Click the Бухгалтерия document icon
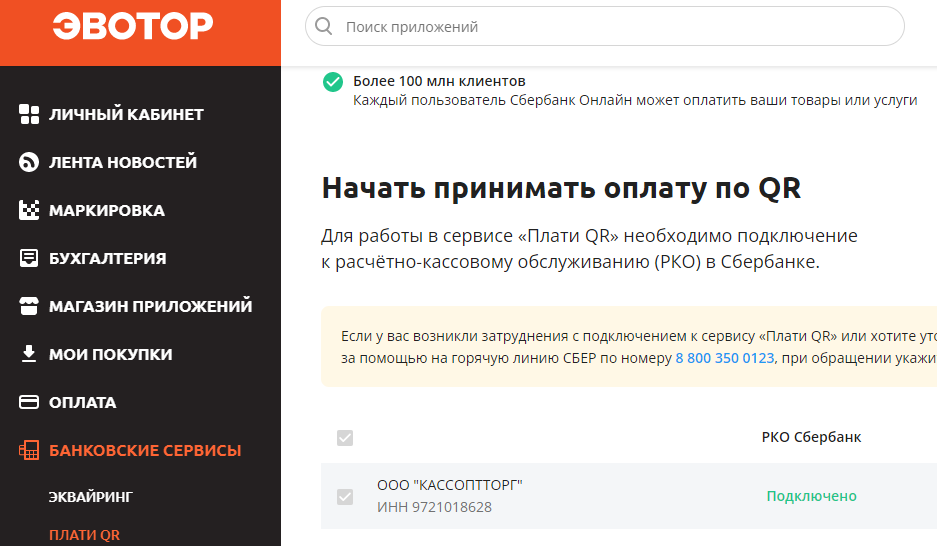 pos(29,258)
